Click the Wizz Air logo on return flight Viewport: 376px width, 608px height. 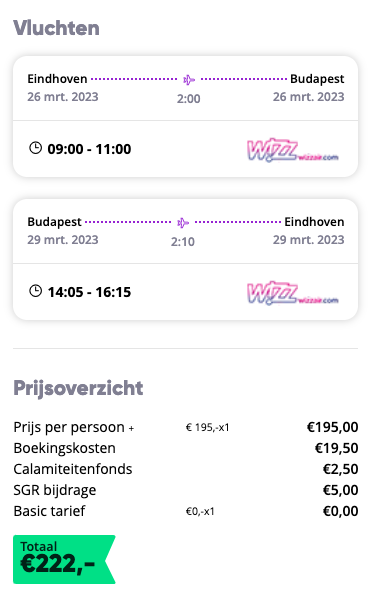point(293,293)
